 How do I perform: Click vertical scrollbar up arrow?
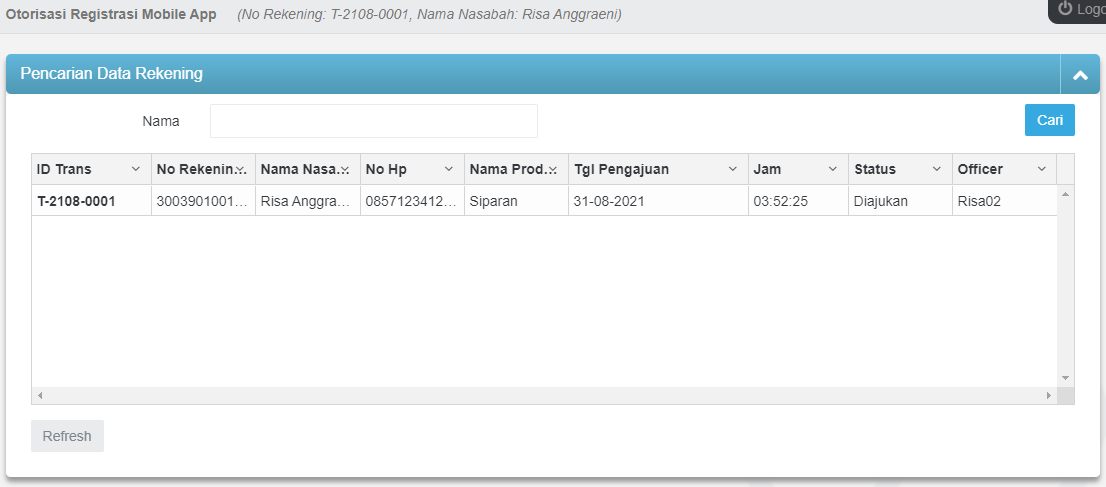[x=1065, y=193]
